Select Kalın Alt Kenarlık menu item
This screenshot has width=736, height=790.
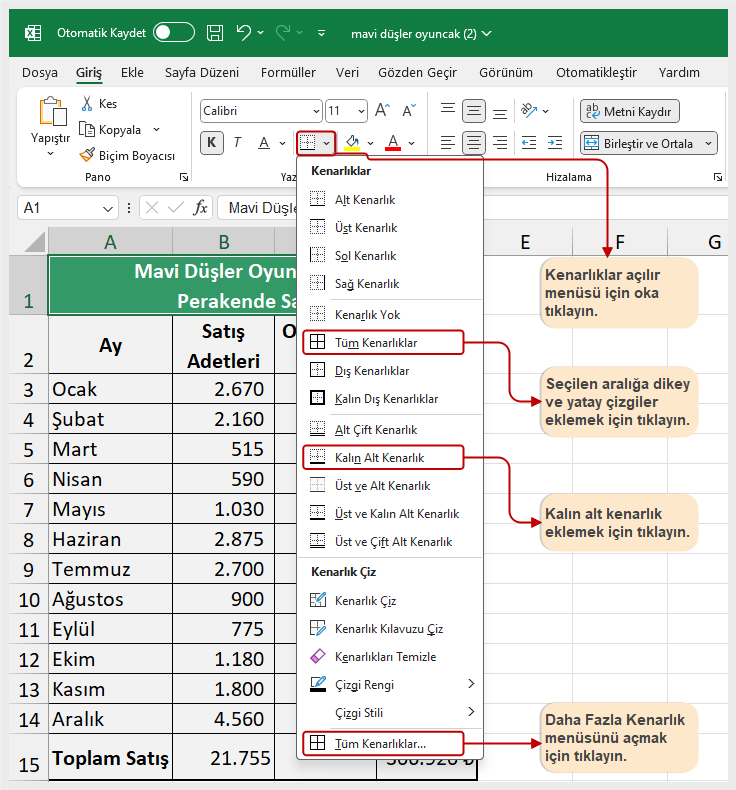coord(383,457)
